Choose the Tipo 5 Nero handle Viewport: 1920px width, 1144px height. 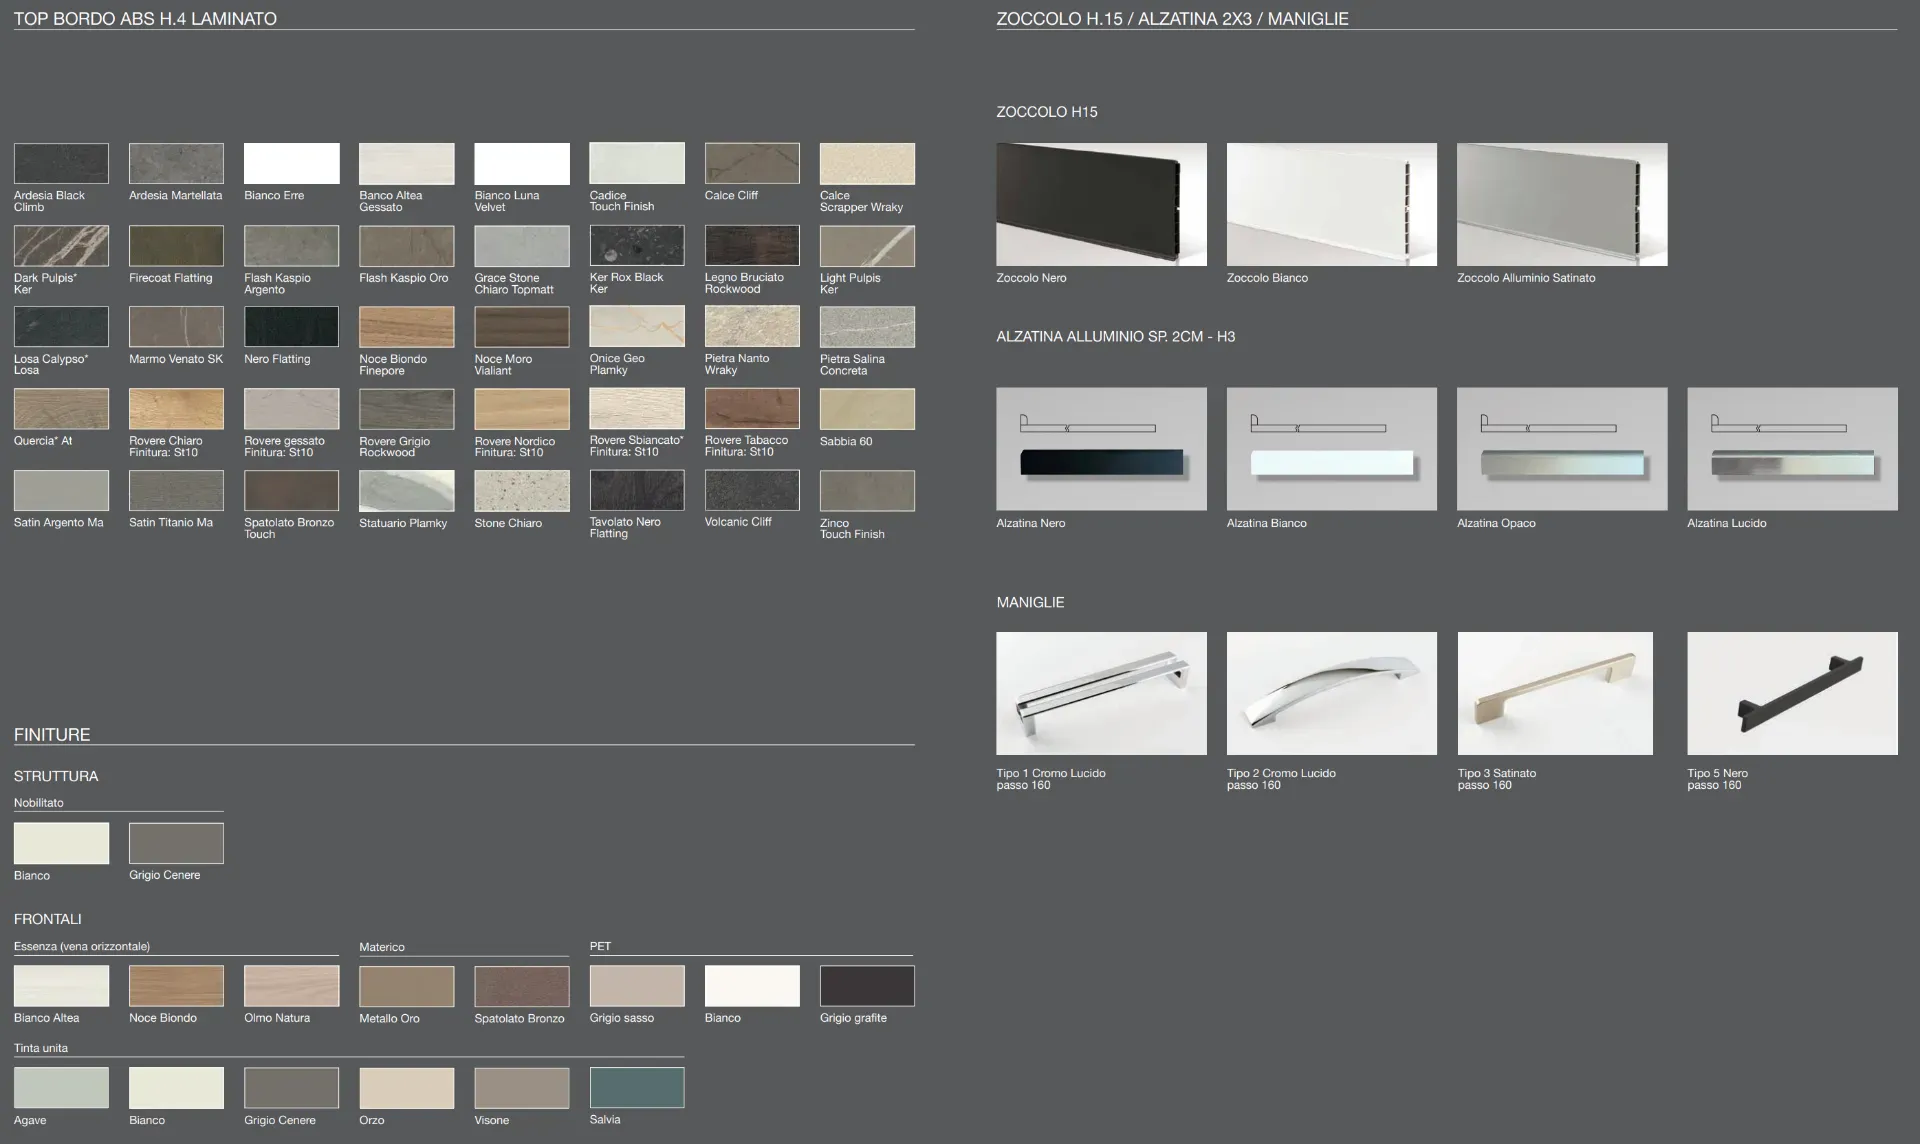[x=1792, y=693]
